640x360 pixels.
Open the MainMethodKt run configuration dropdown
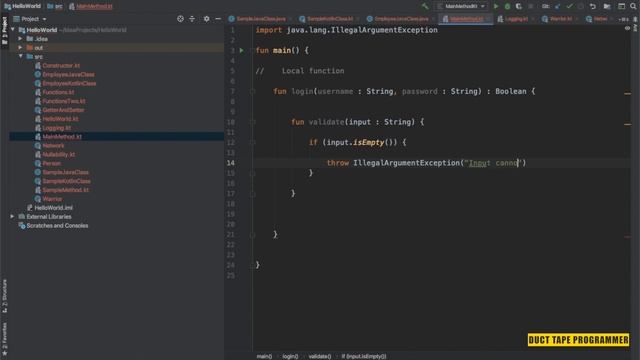coord(461,6)
